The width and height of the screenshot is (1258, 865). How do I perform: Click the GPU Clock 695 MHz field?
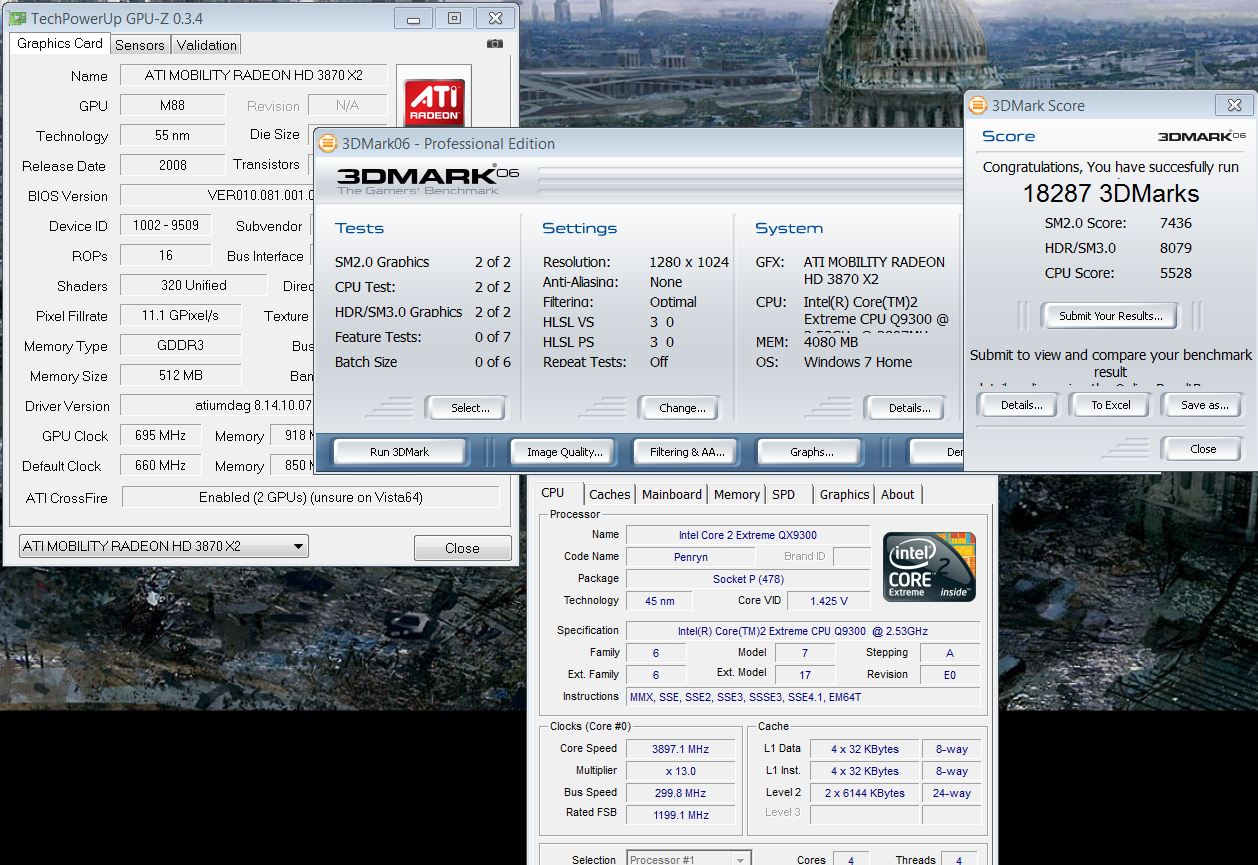click(160, 435)
